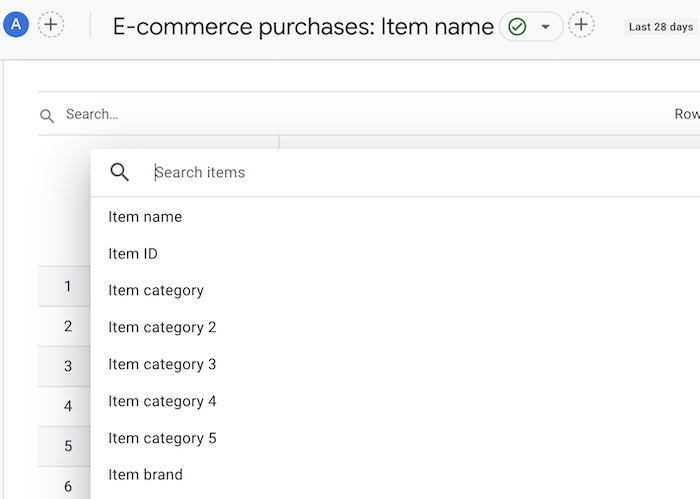The width and height of the screenshot is (700, 499).
Task: Open the dropdown arrow next to the checkmark
Action: [x=545, y=27]
